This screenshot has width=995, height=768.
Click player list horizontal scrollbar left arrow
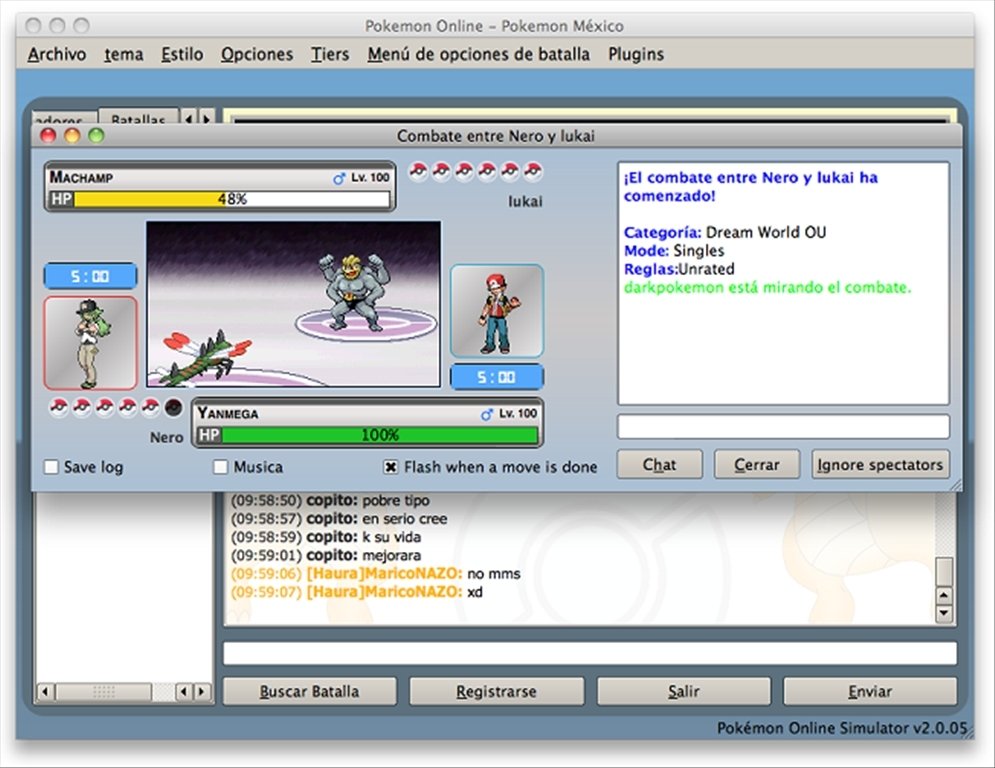[44, 692]
